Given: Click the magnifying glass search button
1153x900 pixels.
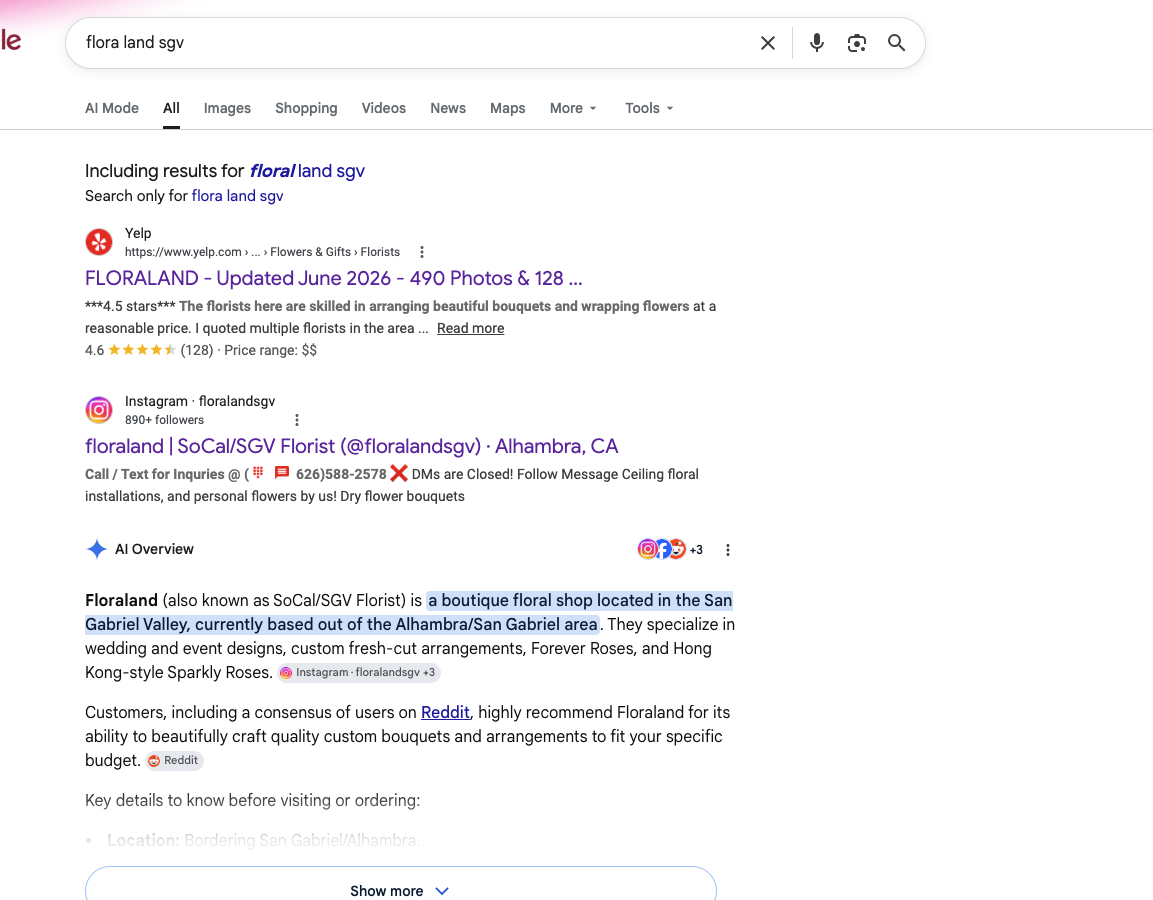Looking at the screenshot, I should (x=896, y=43).
